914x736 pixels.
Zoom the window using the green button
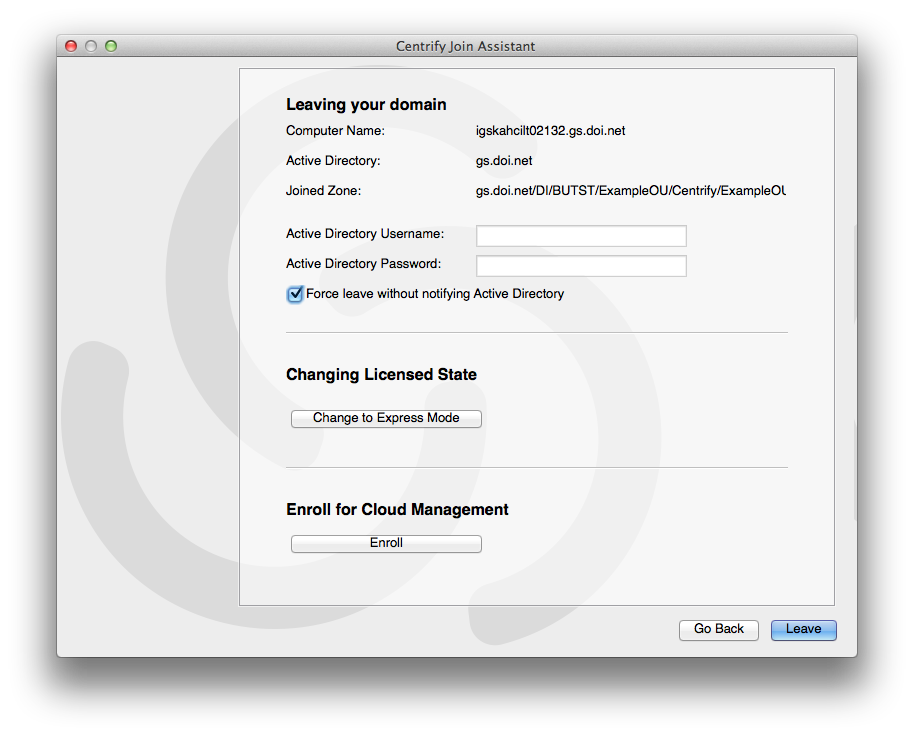pos(111,46)
